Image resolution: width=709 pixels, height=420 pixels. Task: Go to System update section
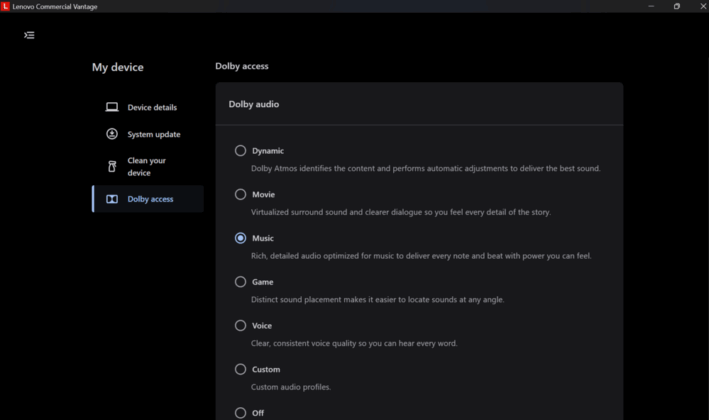pyautogui.click(x=148, y=134)
